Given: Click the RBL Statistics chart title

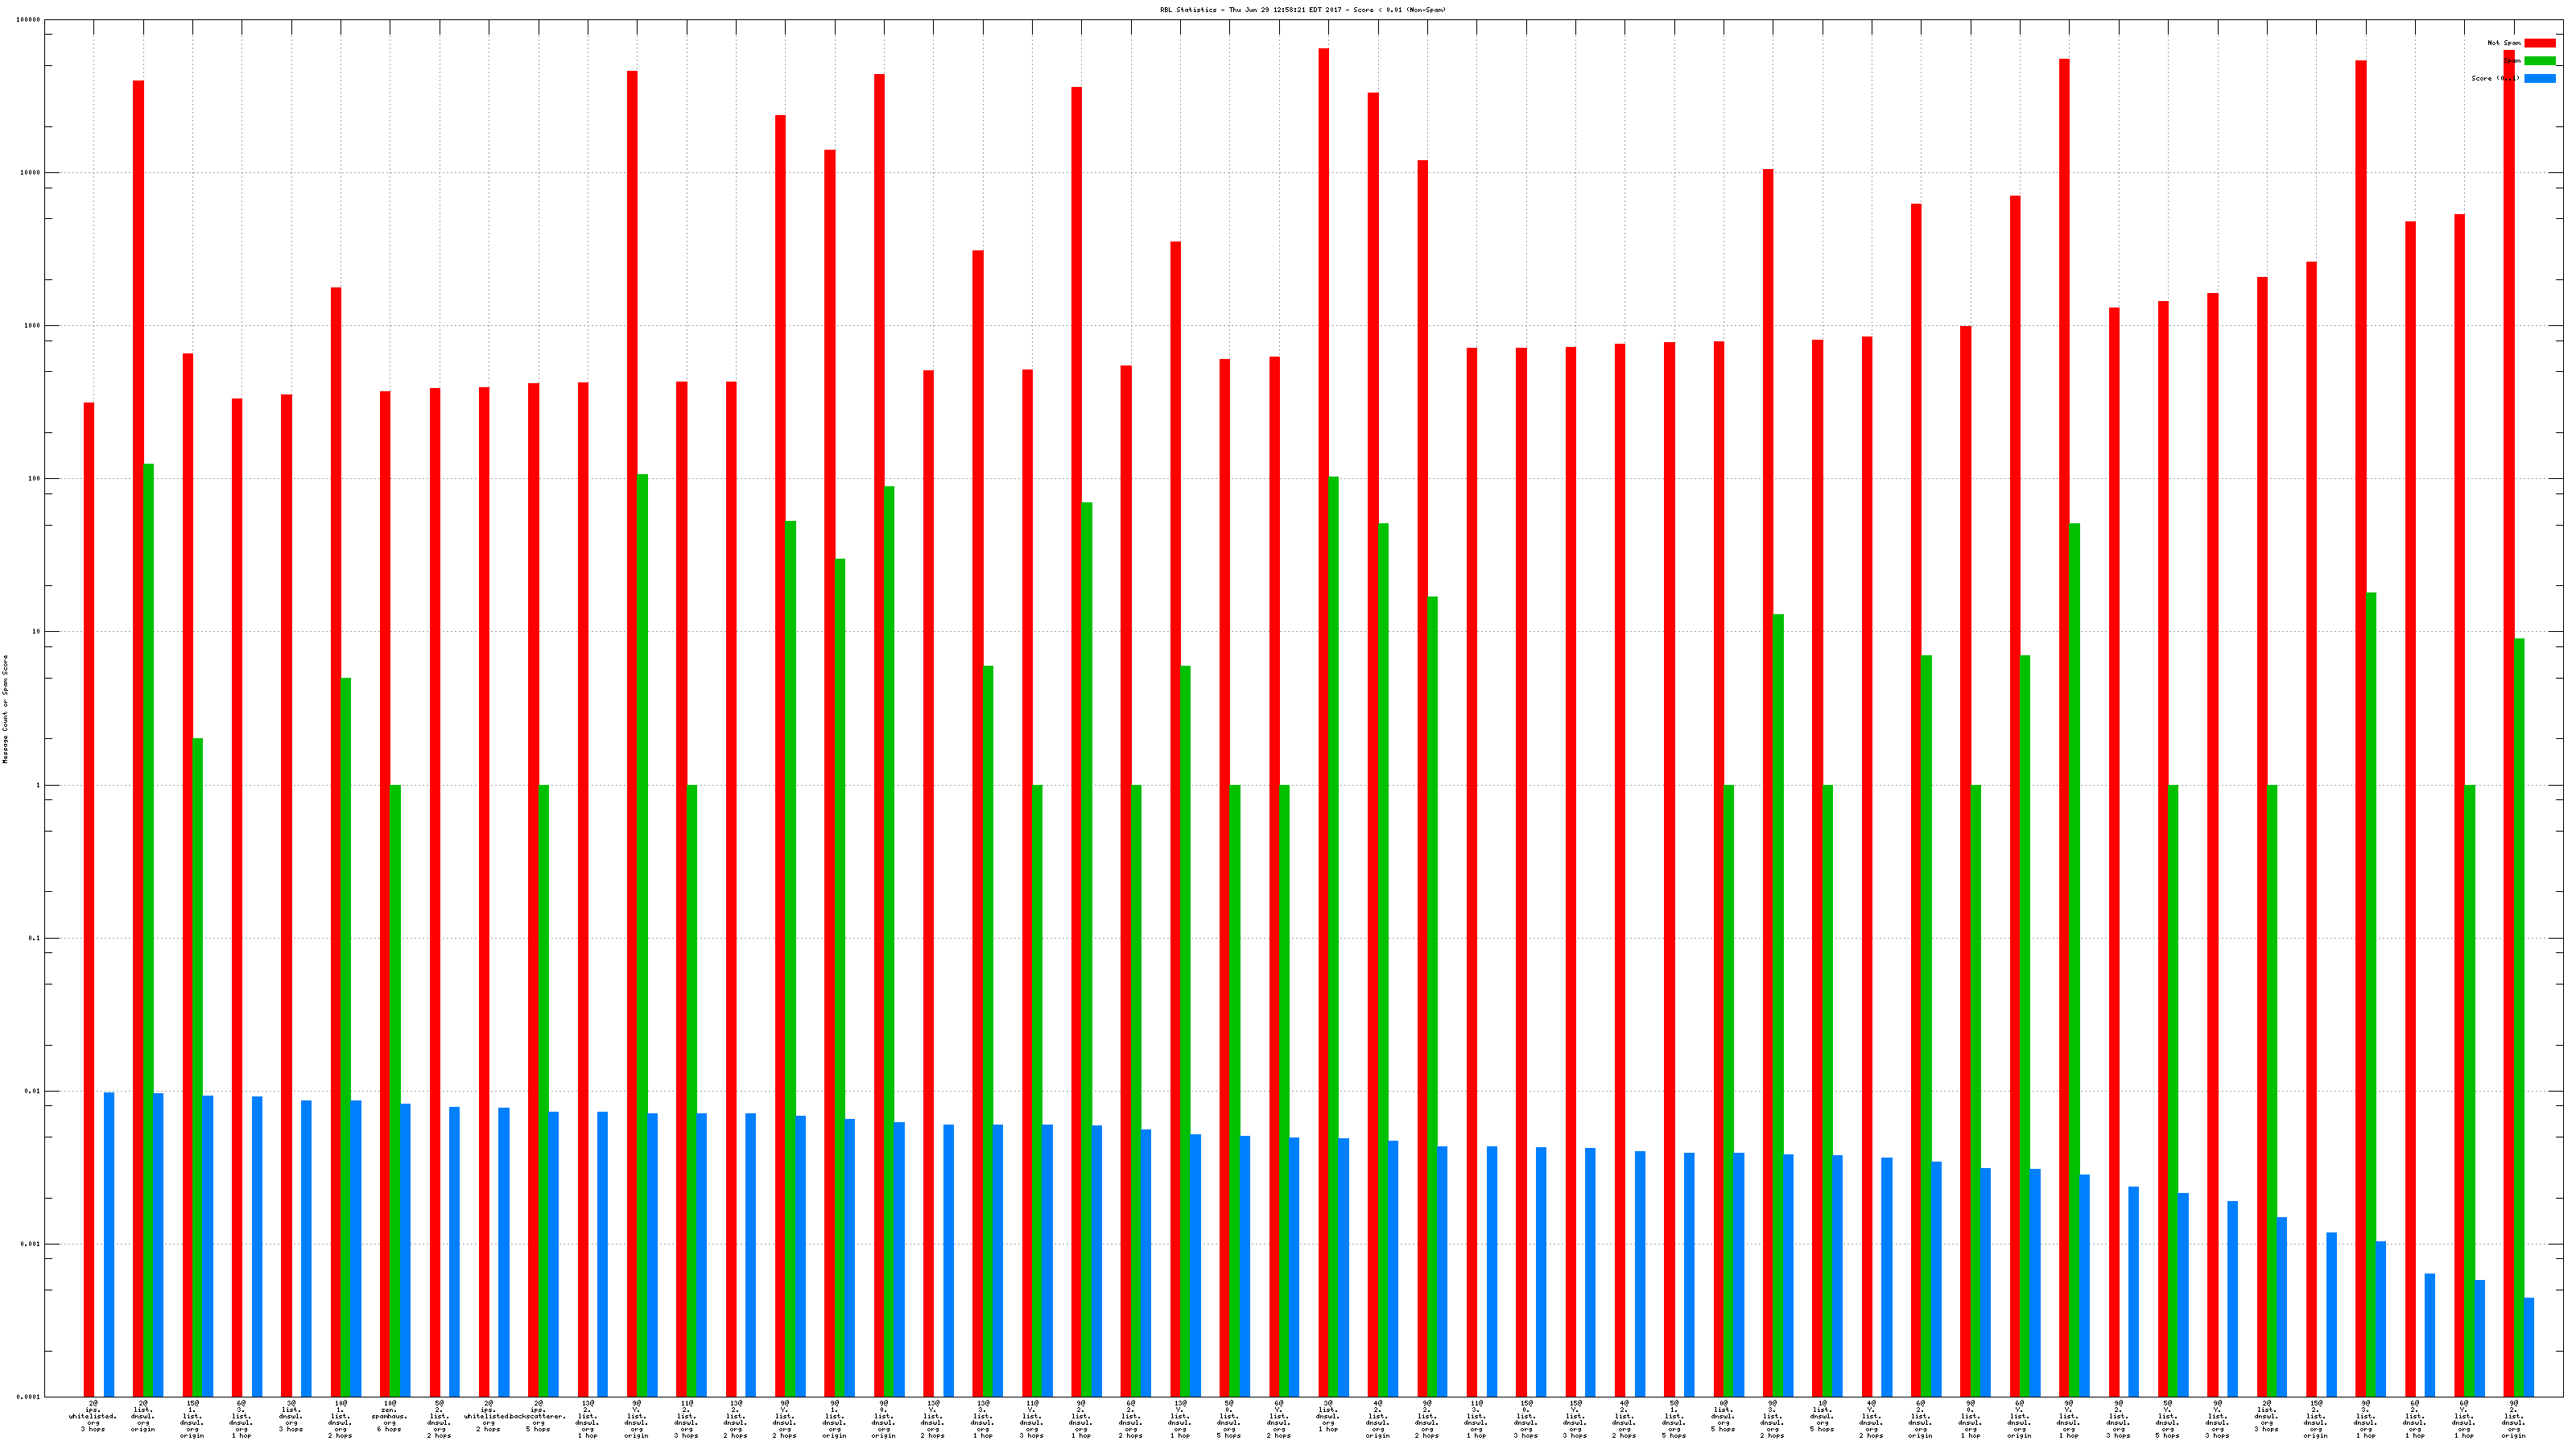Looking at the screenshot, I should [1302, 10].
